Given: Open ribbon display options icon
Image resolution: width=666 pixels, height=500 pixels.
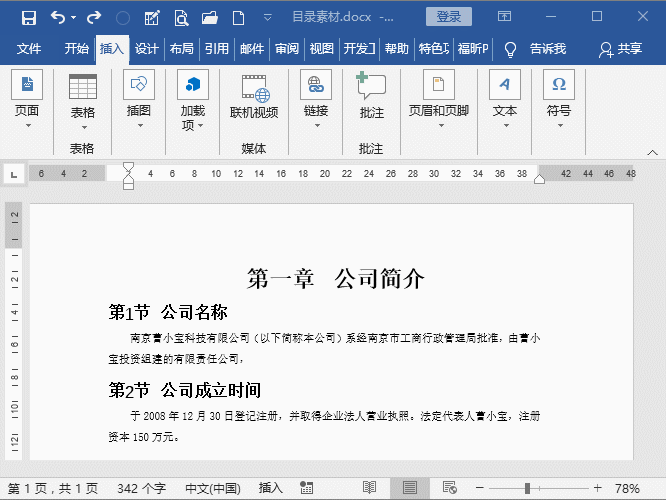Looking at the screenshot, I should (504, 17).
